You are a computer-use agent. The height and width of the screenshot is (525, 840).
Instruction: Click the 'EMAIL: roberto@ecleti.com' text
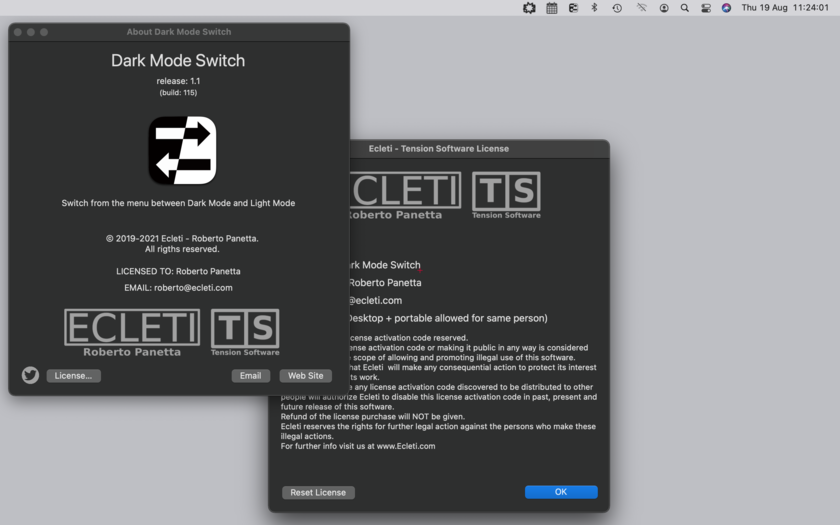(x=178, y=288)
